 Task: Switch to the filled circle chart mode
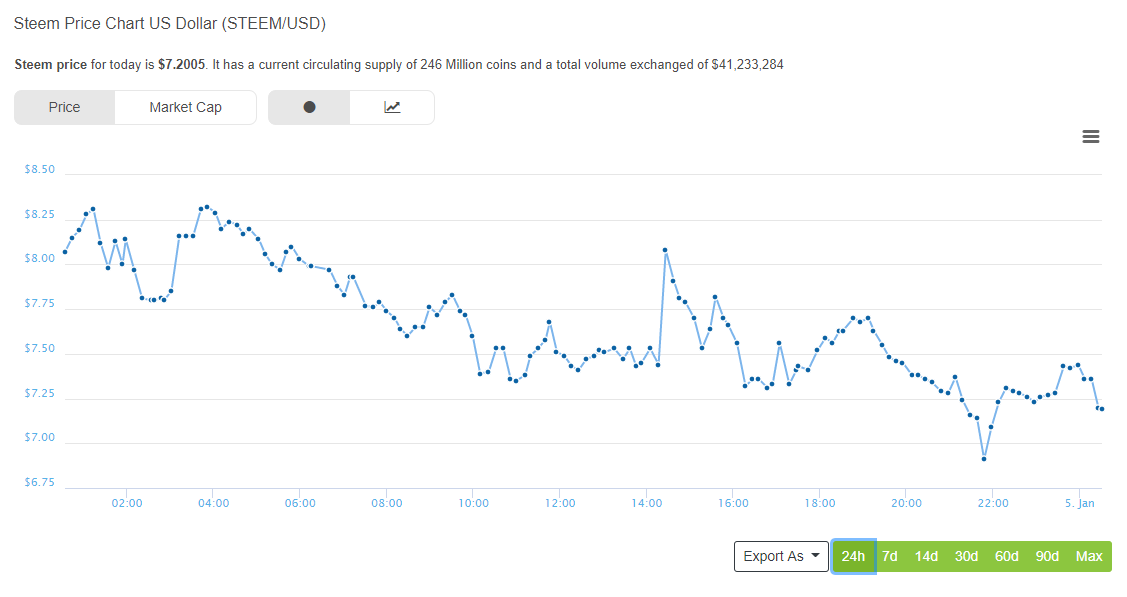pyautogui.click(x=309, y=107)
